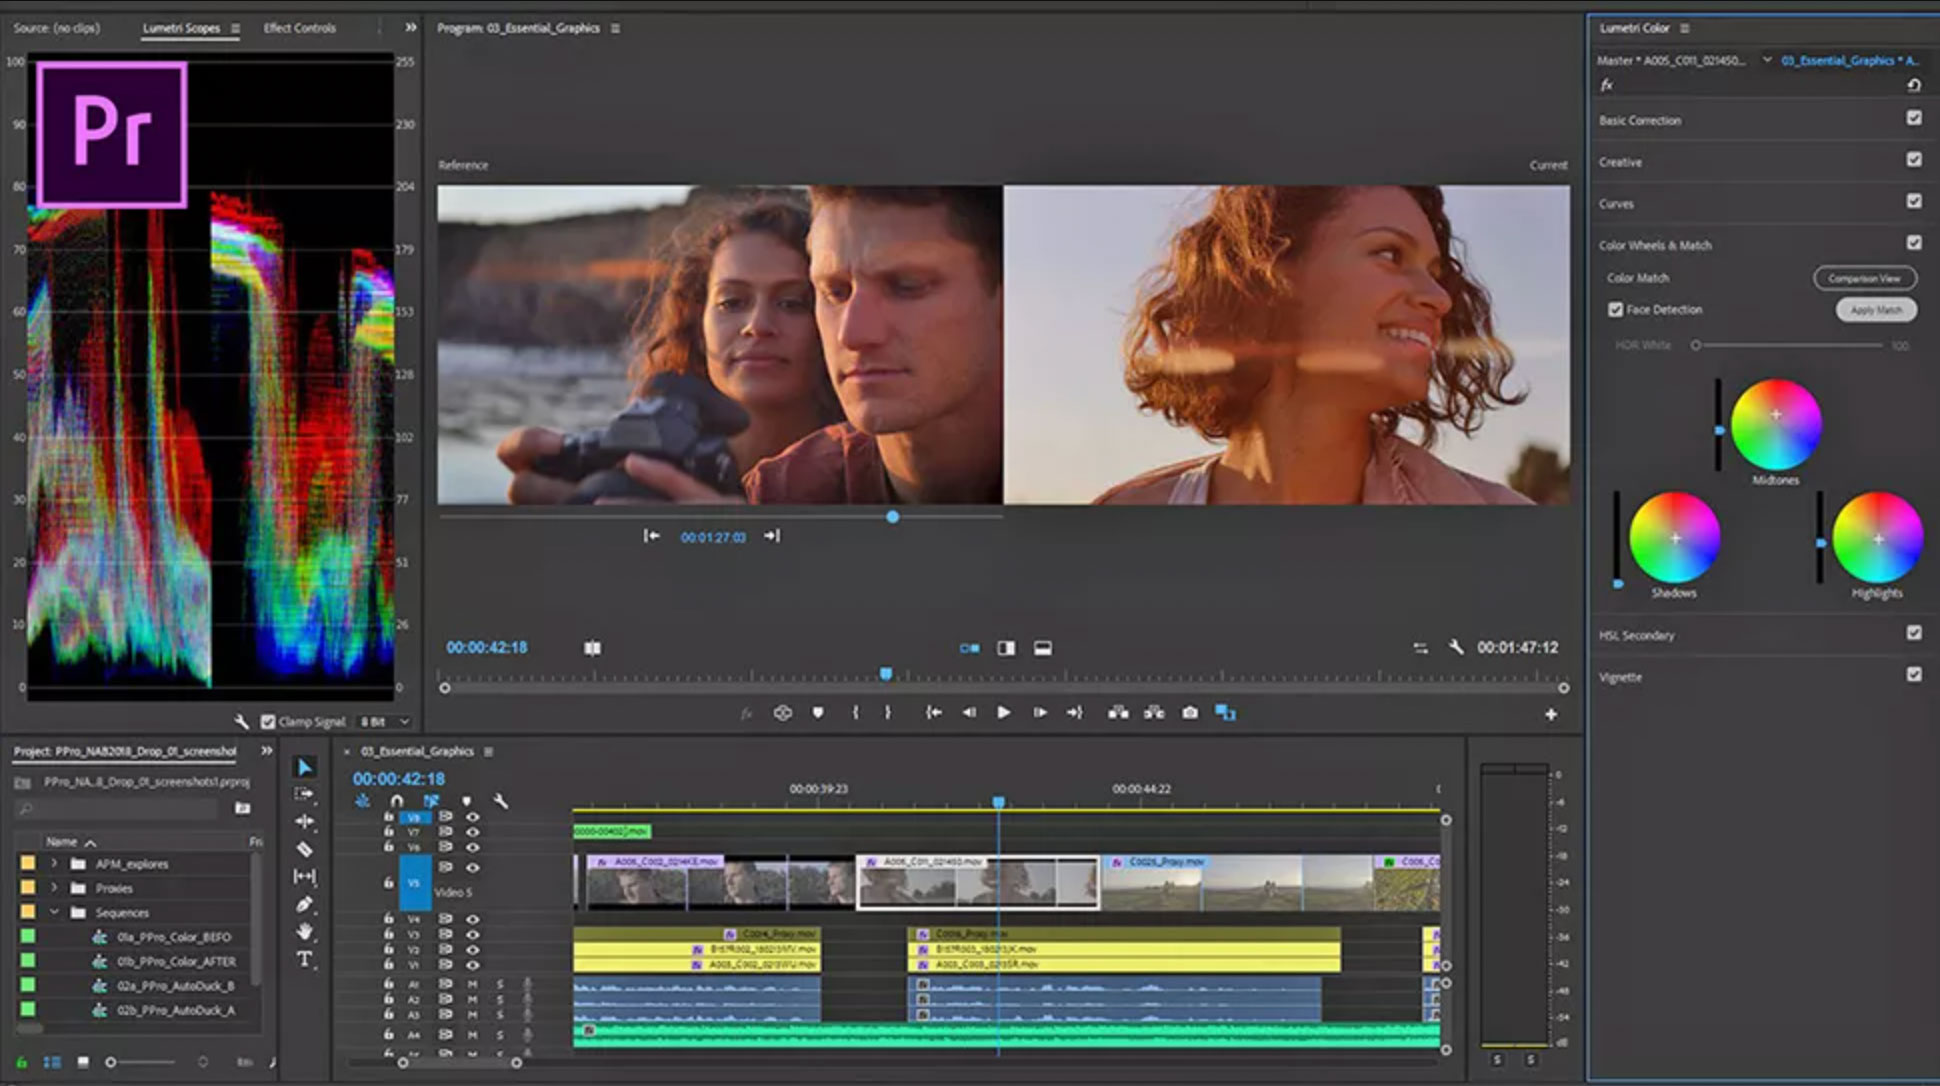This screenshot has height=1086, width=1940.
Task: Select horizontal split comparison layout
Action: click(1042, 648)
